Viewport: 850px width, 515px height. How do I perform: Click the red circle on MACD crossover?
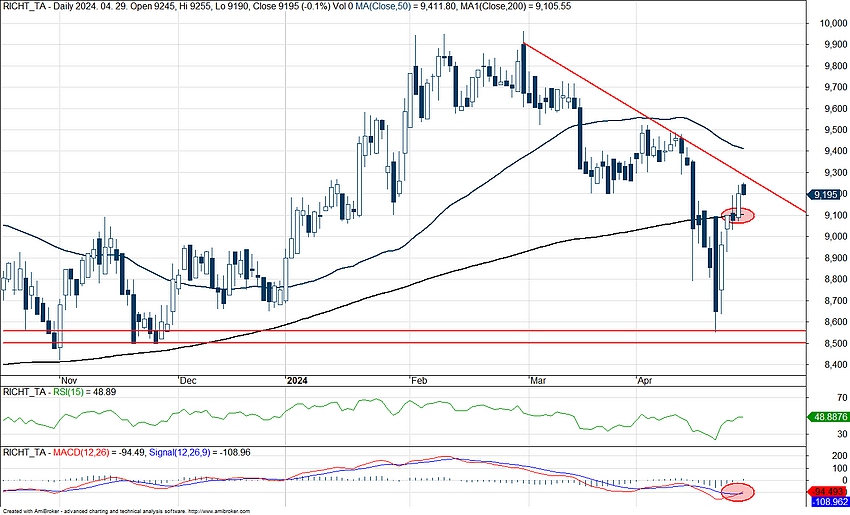(739, 491)
